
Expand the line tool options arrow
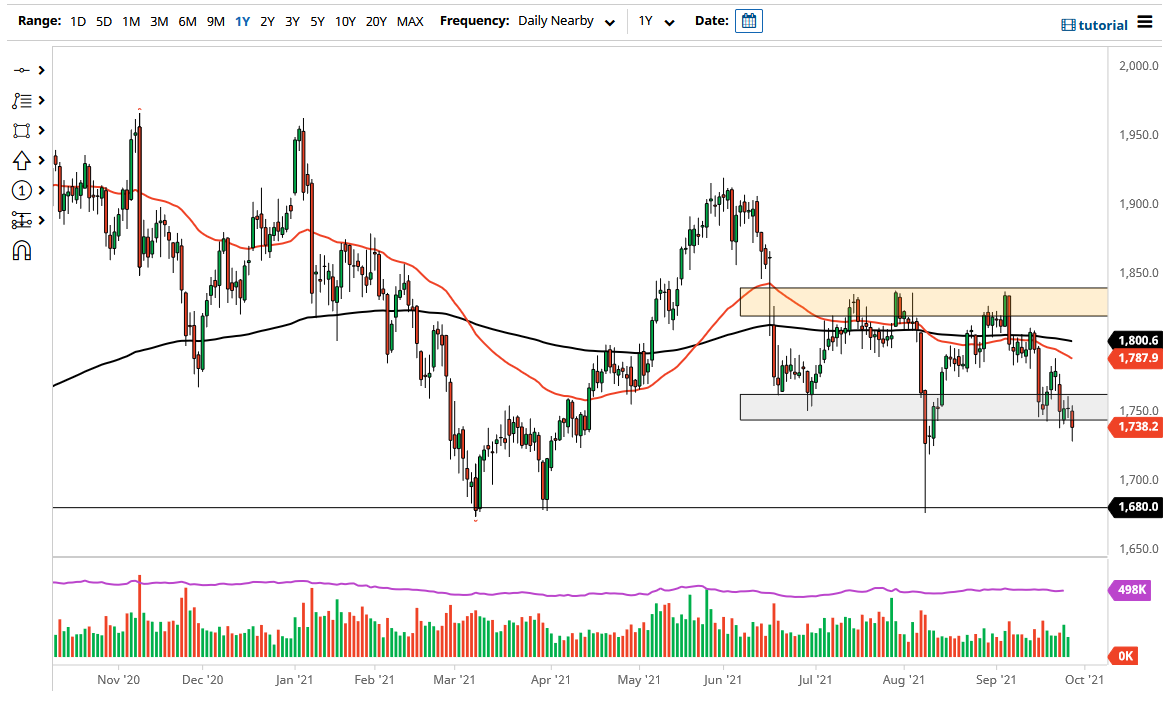pos(42,70)
